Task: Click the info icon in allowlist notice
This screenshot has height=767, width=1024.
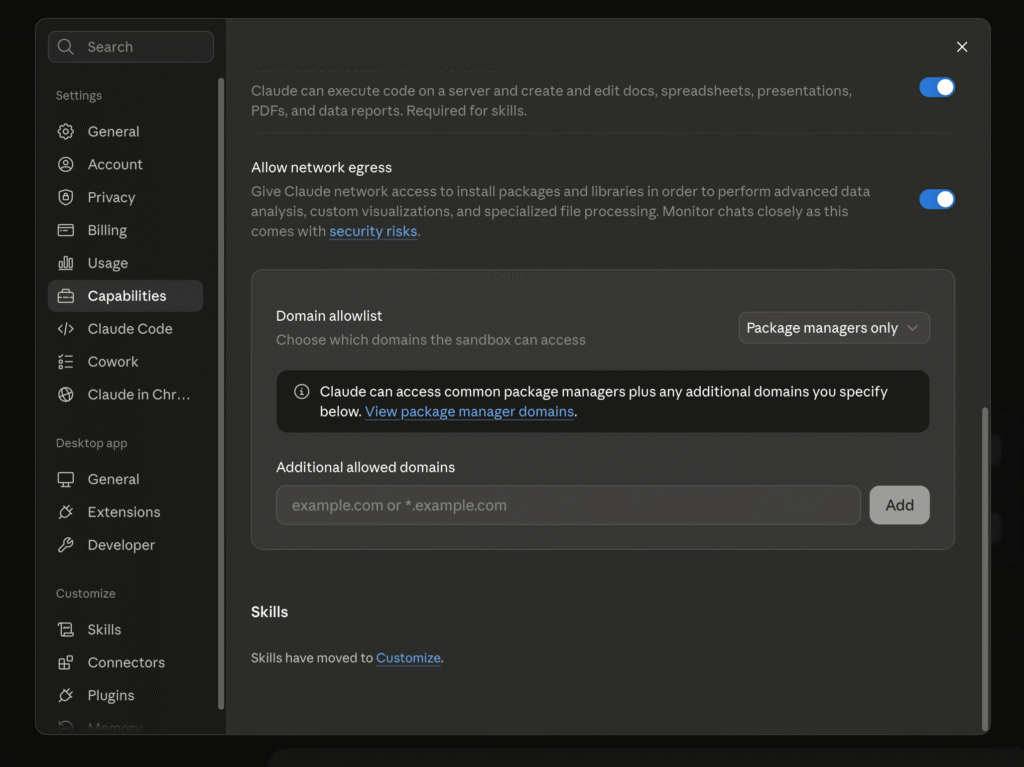Action: pyautogui.click(x=301, y=391)
